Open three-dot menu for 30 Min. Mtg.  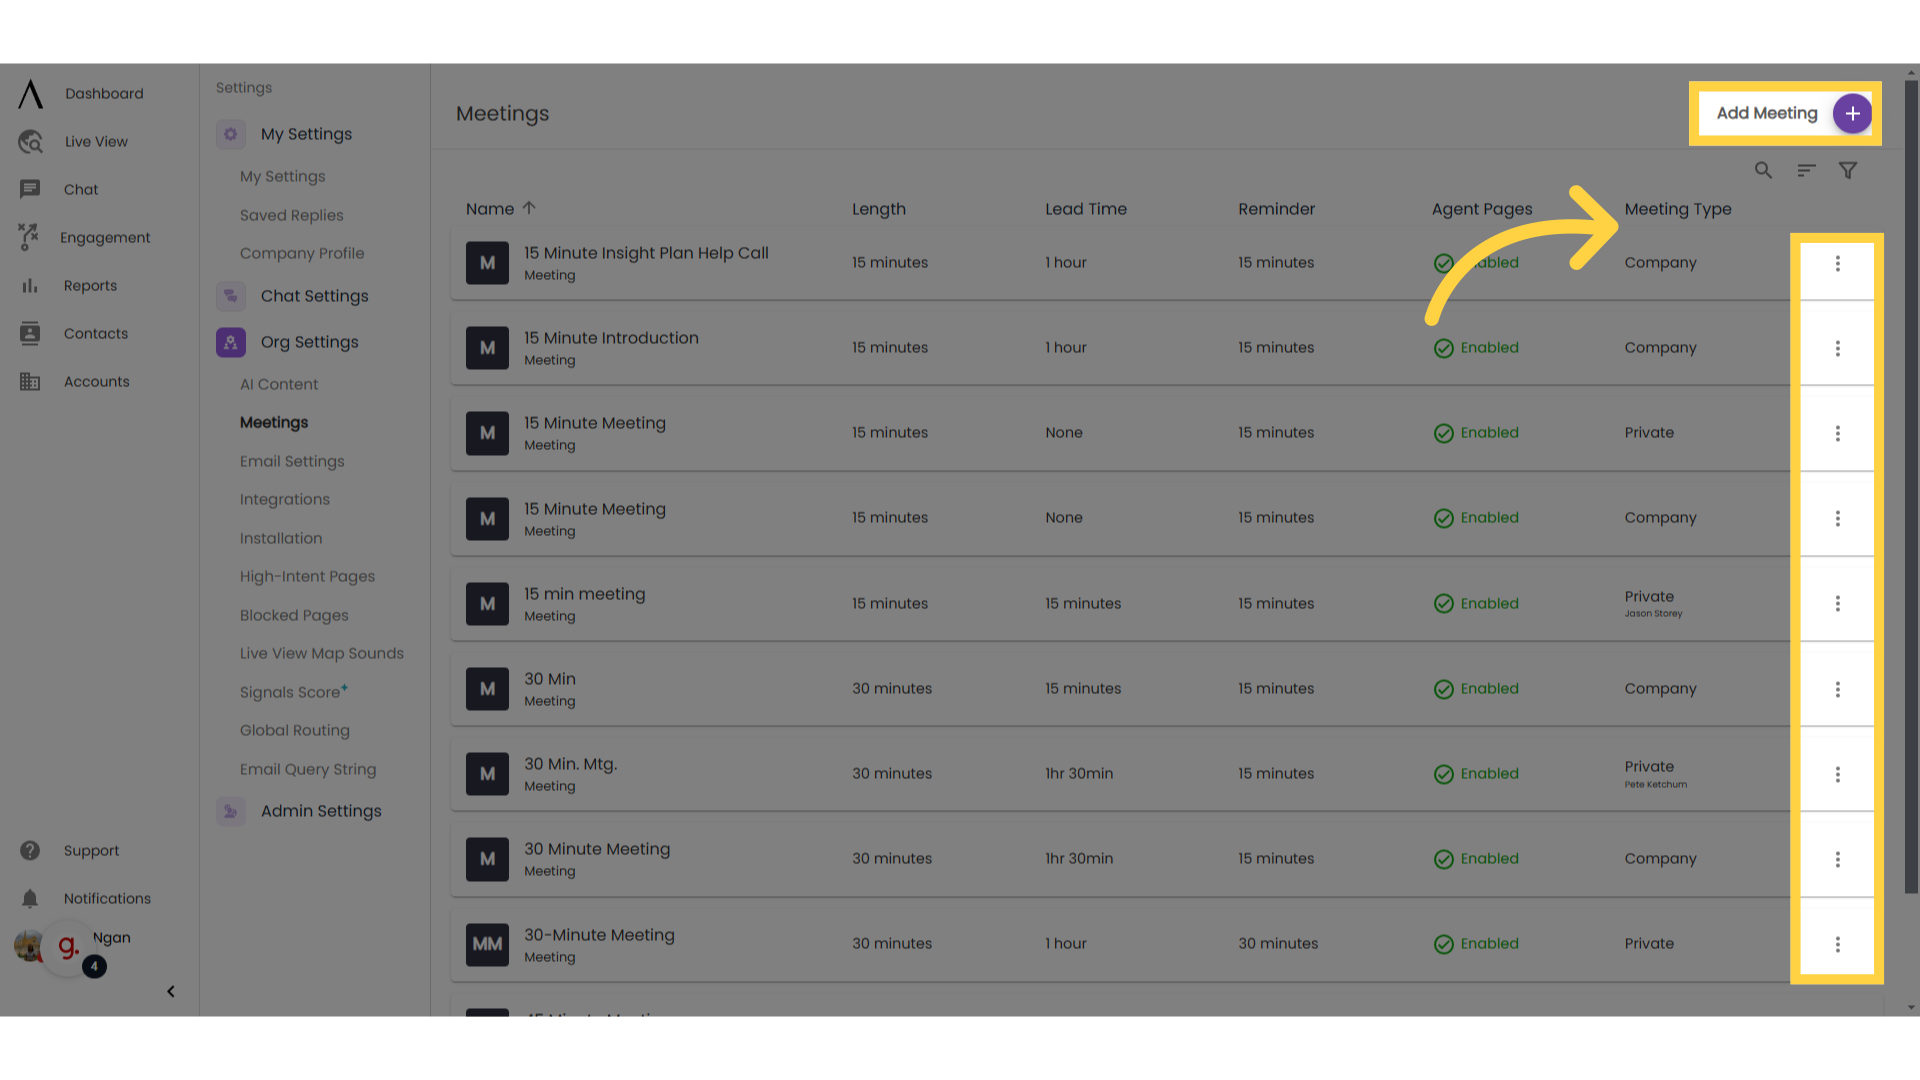click(x=1837, y=774)
